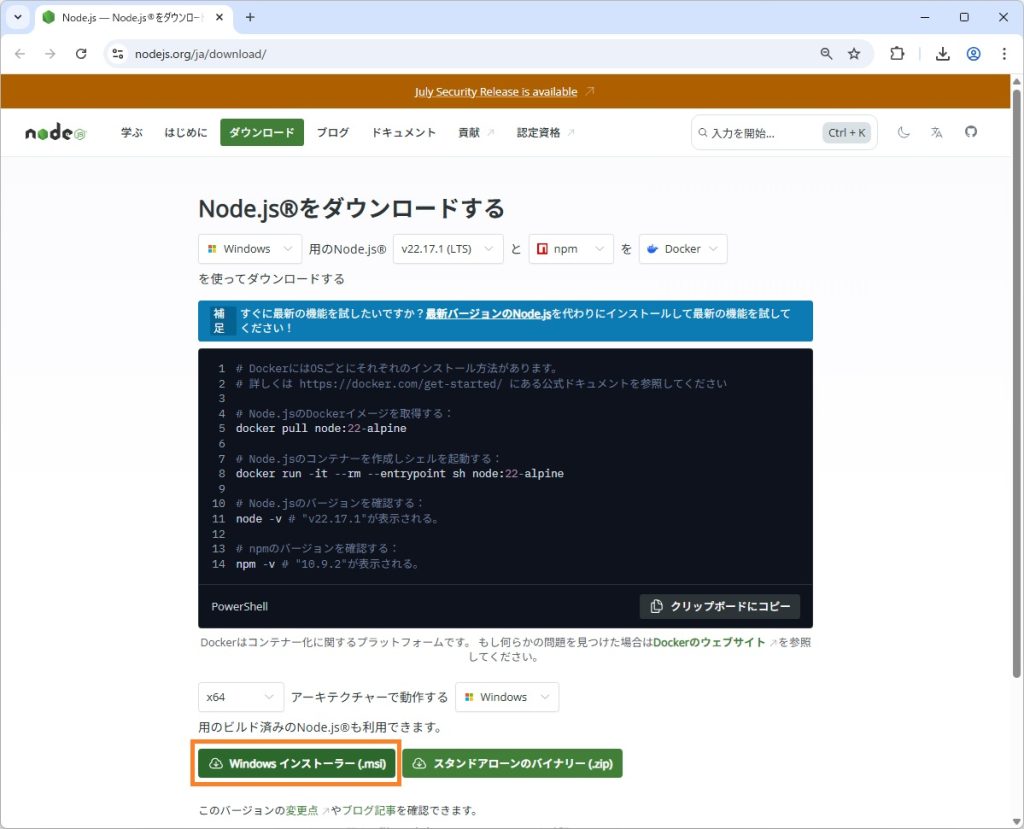1024x829 pixels.
Task: Open the Chrome profile icon
Action: [x=973, y=54]
